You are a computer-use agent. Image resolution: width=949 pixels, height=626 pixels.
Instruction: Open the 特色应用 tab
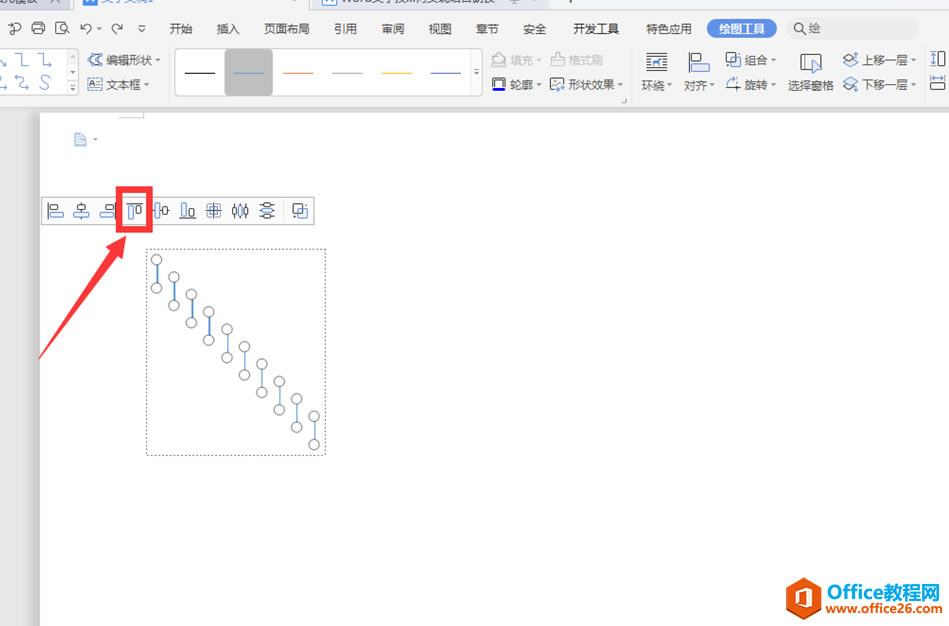coord(669,28)
